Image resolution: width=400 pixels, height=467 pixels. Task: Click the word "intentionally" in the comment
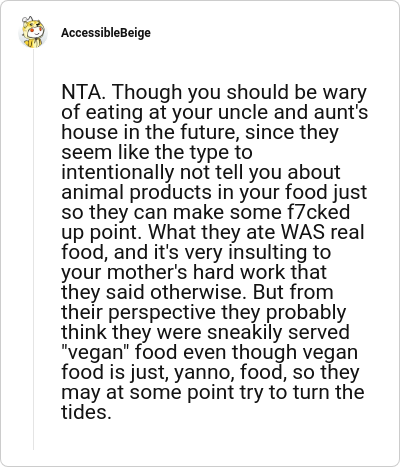[x=118, y=172]
